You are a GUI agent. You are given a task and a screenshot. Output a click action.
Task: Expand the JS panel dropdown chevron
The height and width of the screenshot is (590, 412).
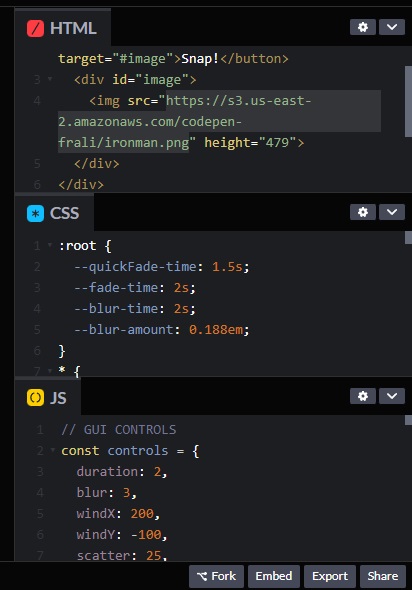click(392, 396)
